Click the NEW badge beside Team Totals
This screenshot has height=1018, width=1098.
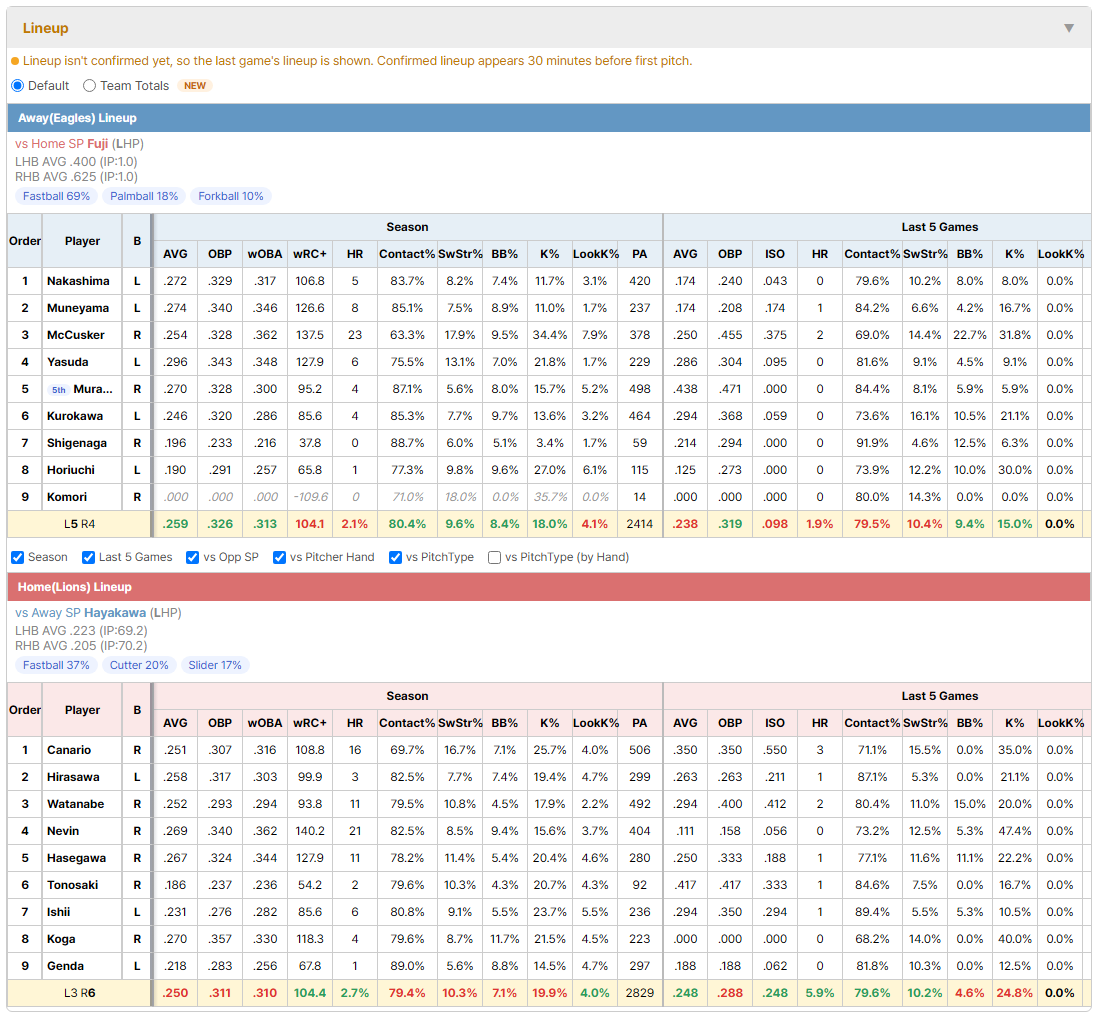[195, 85]
